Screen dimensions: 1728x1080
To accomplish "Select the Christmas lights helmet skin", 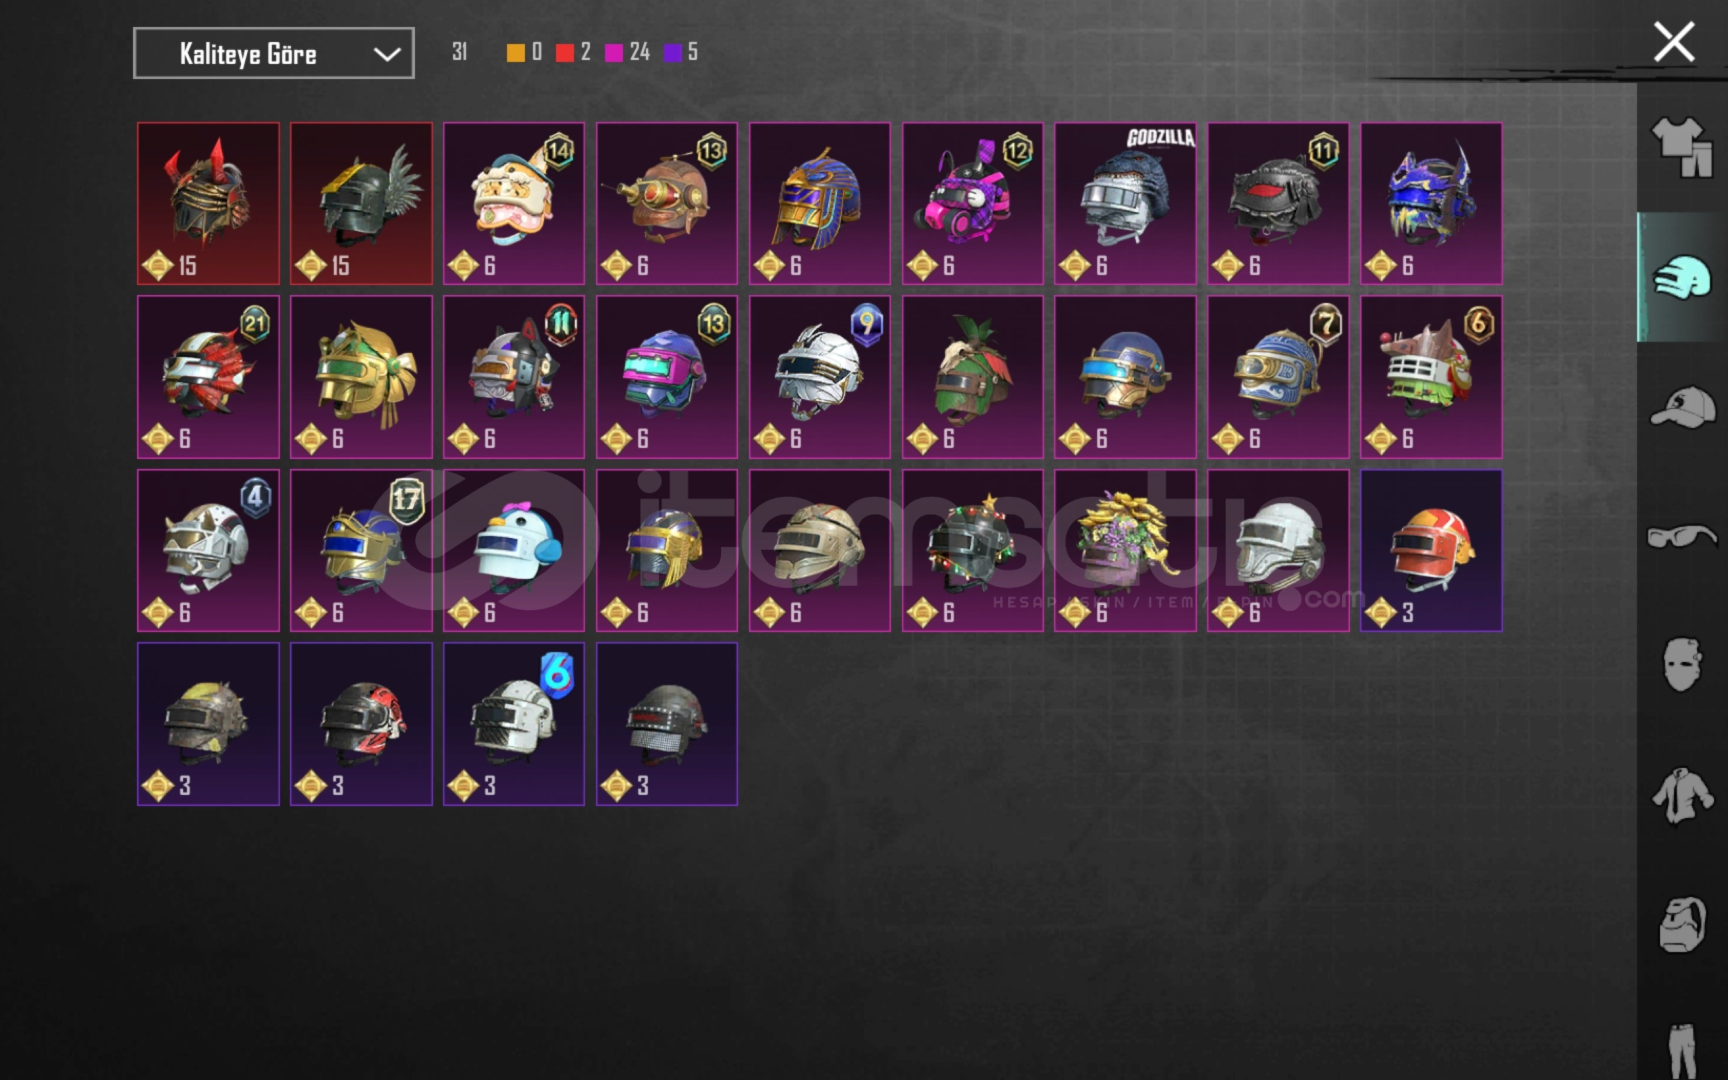I will 972,551.
